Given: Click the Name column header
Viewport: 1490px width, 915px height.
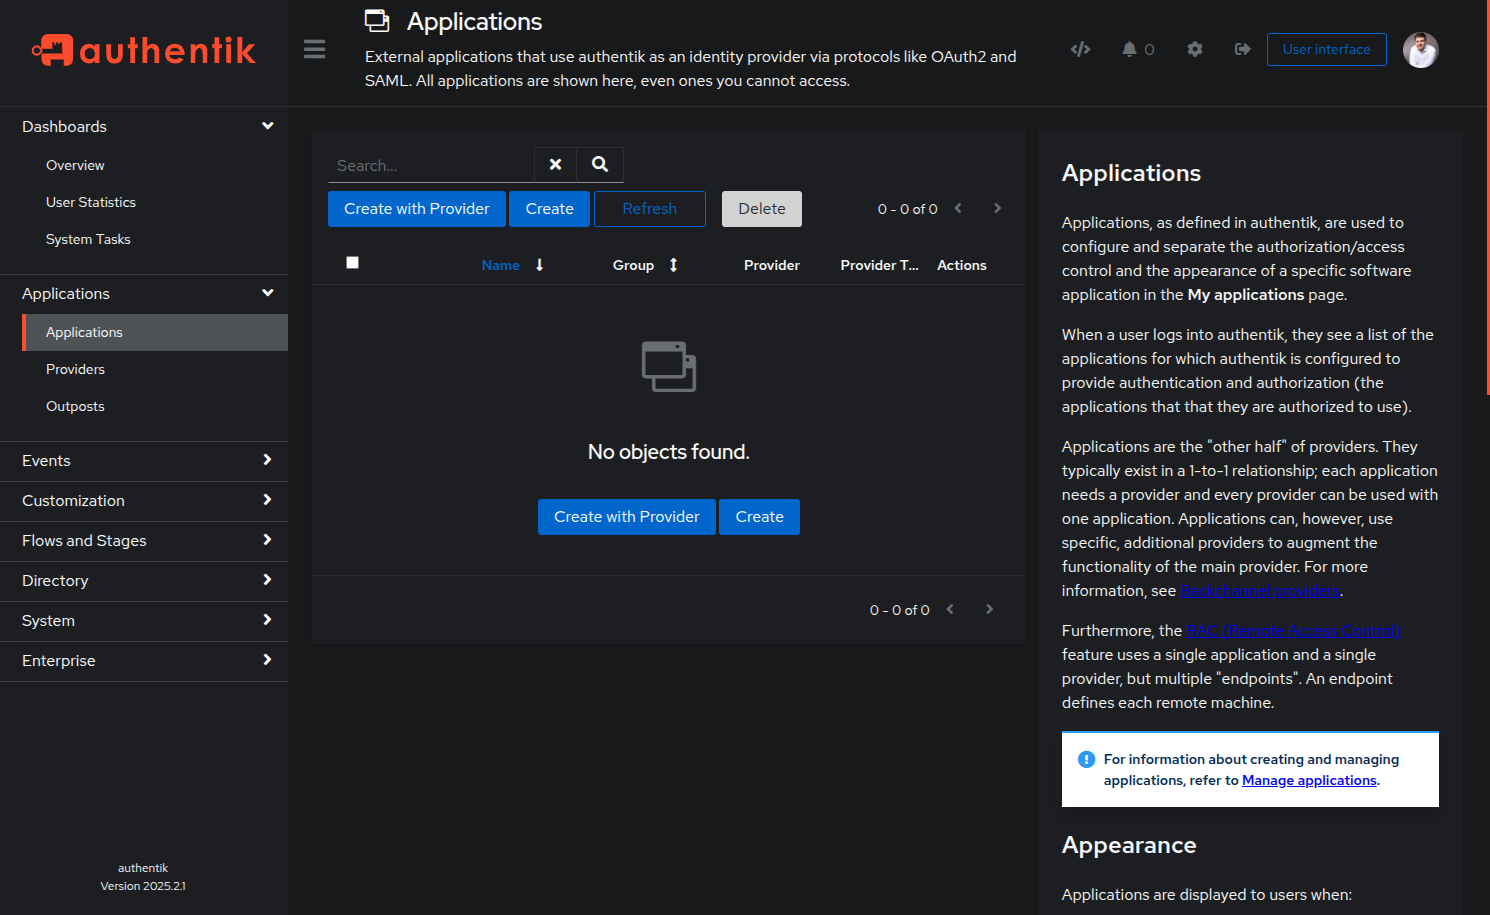Looking at the screenshot, I should 500,265.
